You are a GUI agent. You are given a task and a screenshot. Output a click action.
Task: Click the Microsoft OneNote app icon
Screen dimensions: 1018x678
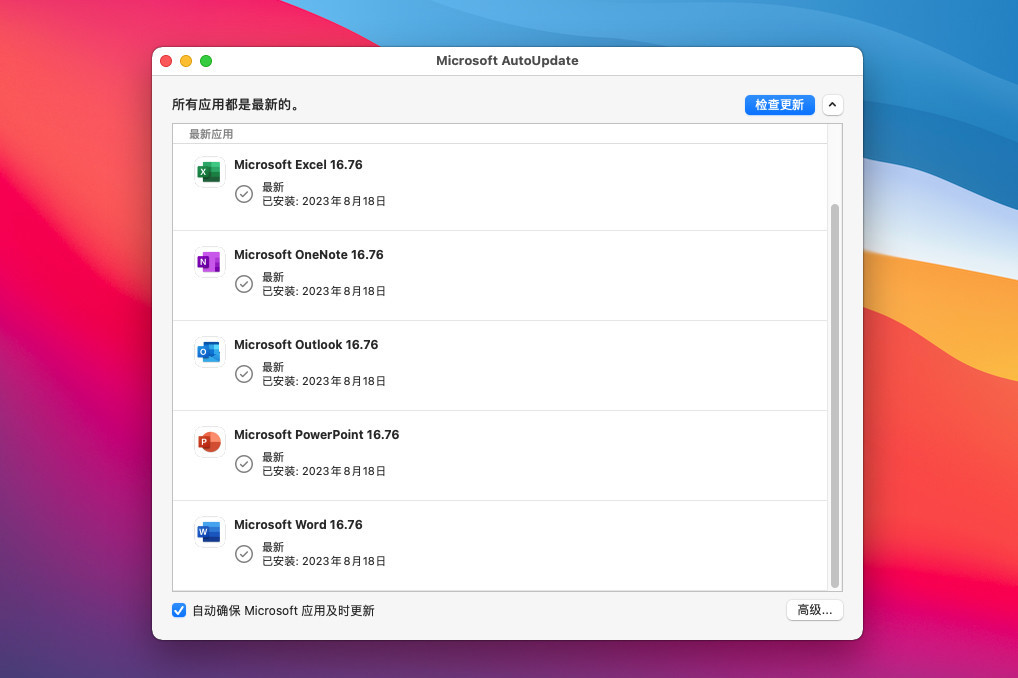tap(209, 262)
